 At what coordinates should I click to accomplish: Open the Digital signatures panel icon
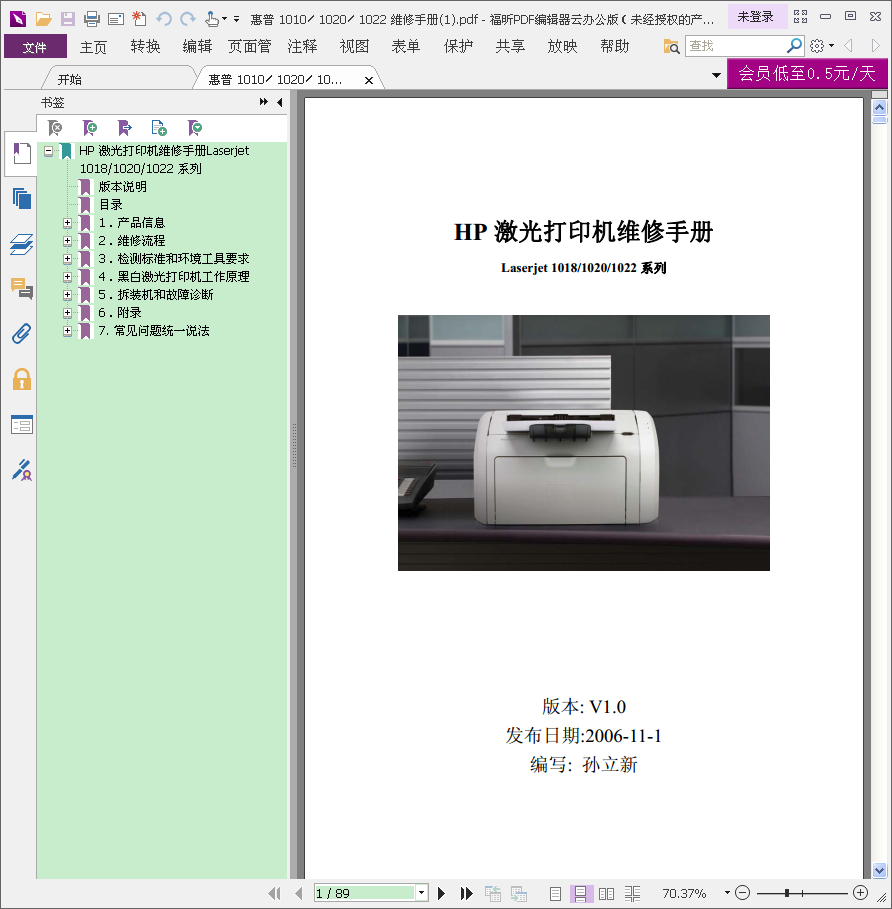point(21,470)
